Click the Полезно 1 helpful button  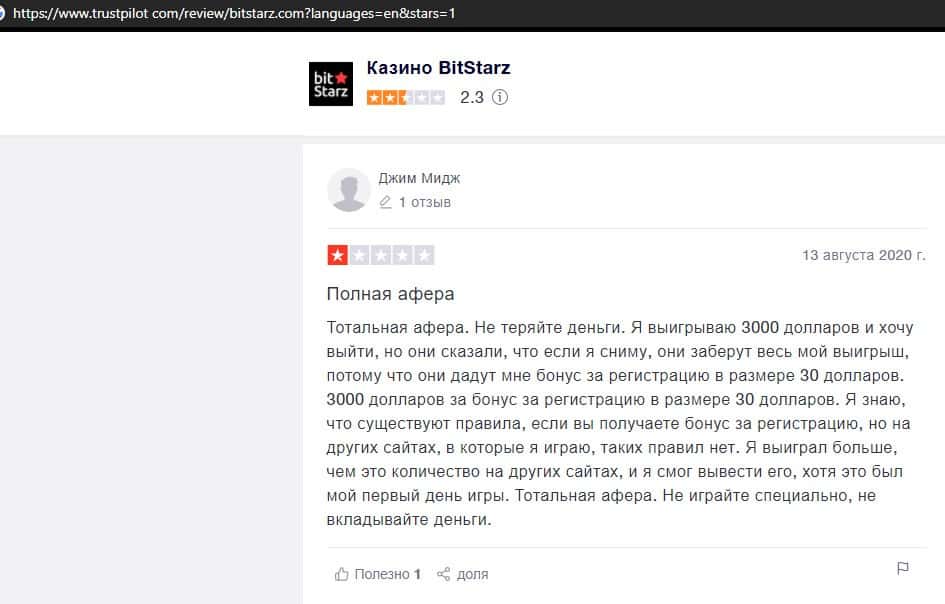378,574
